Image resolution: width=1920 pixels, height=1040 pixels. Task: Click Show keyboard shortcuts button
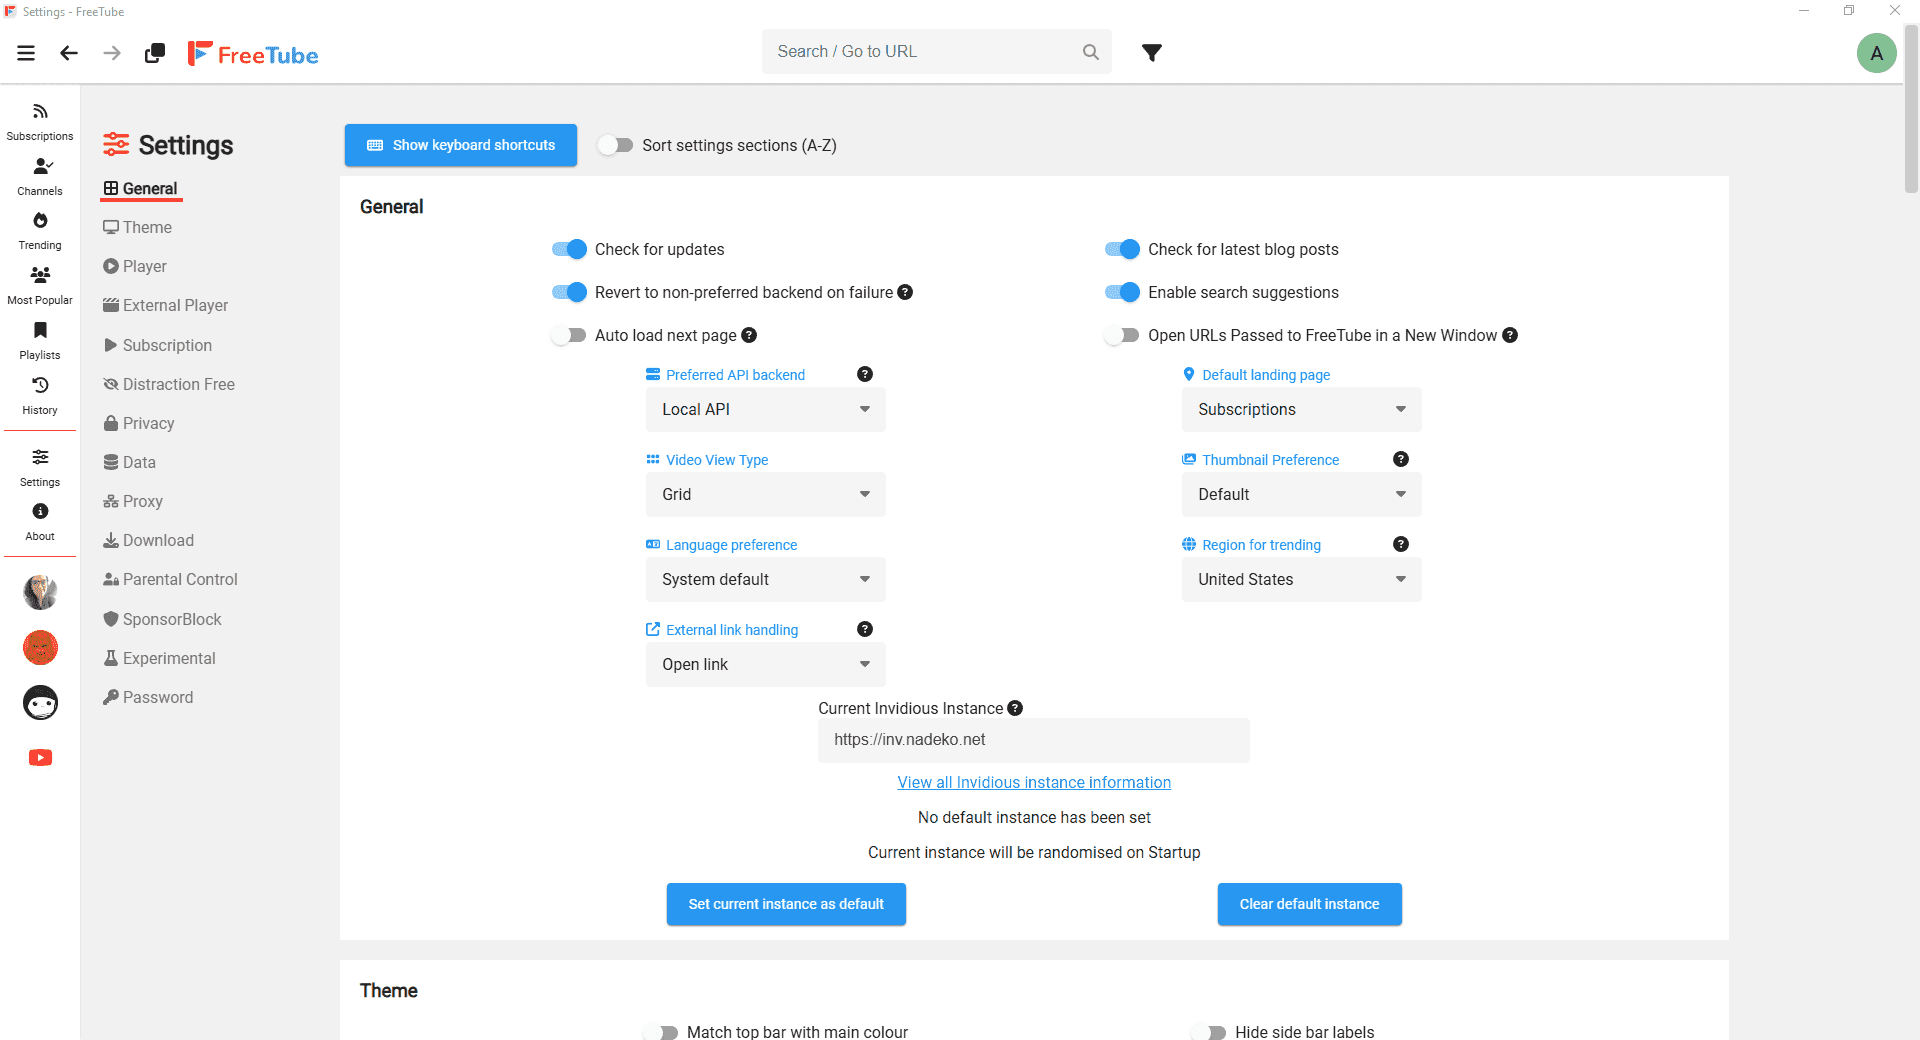(461, 145)
